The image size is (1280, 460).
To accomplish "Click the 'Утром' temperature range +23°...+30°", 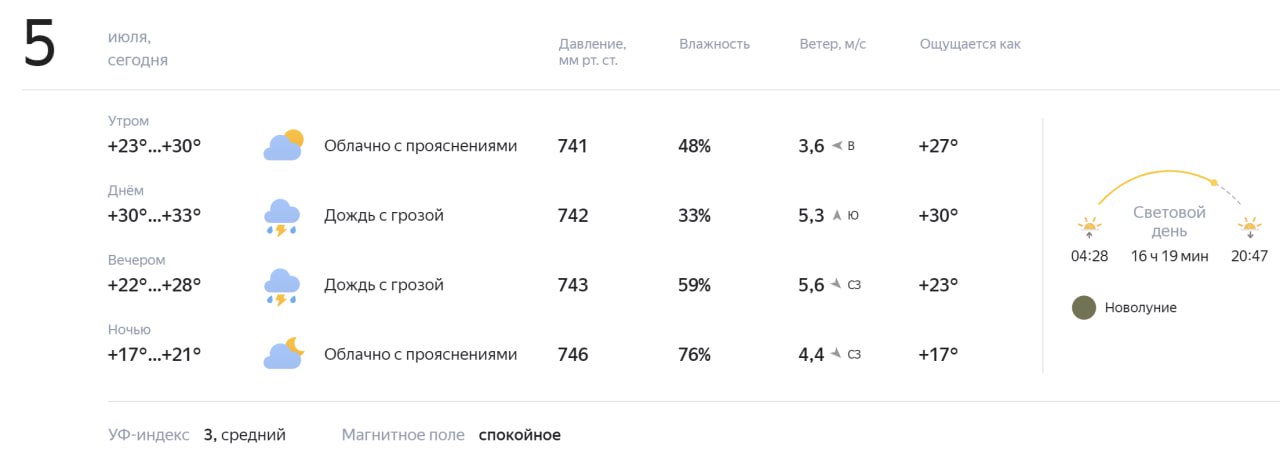I will [154, 146].
